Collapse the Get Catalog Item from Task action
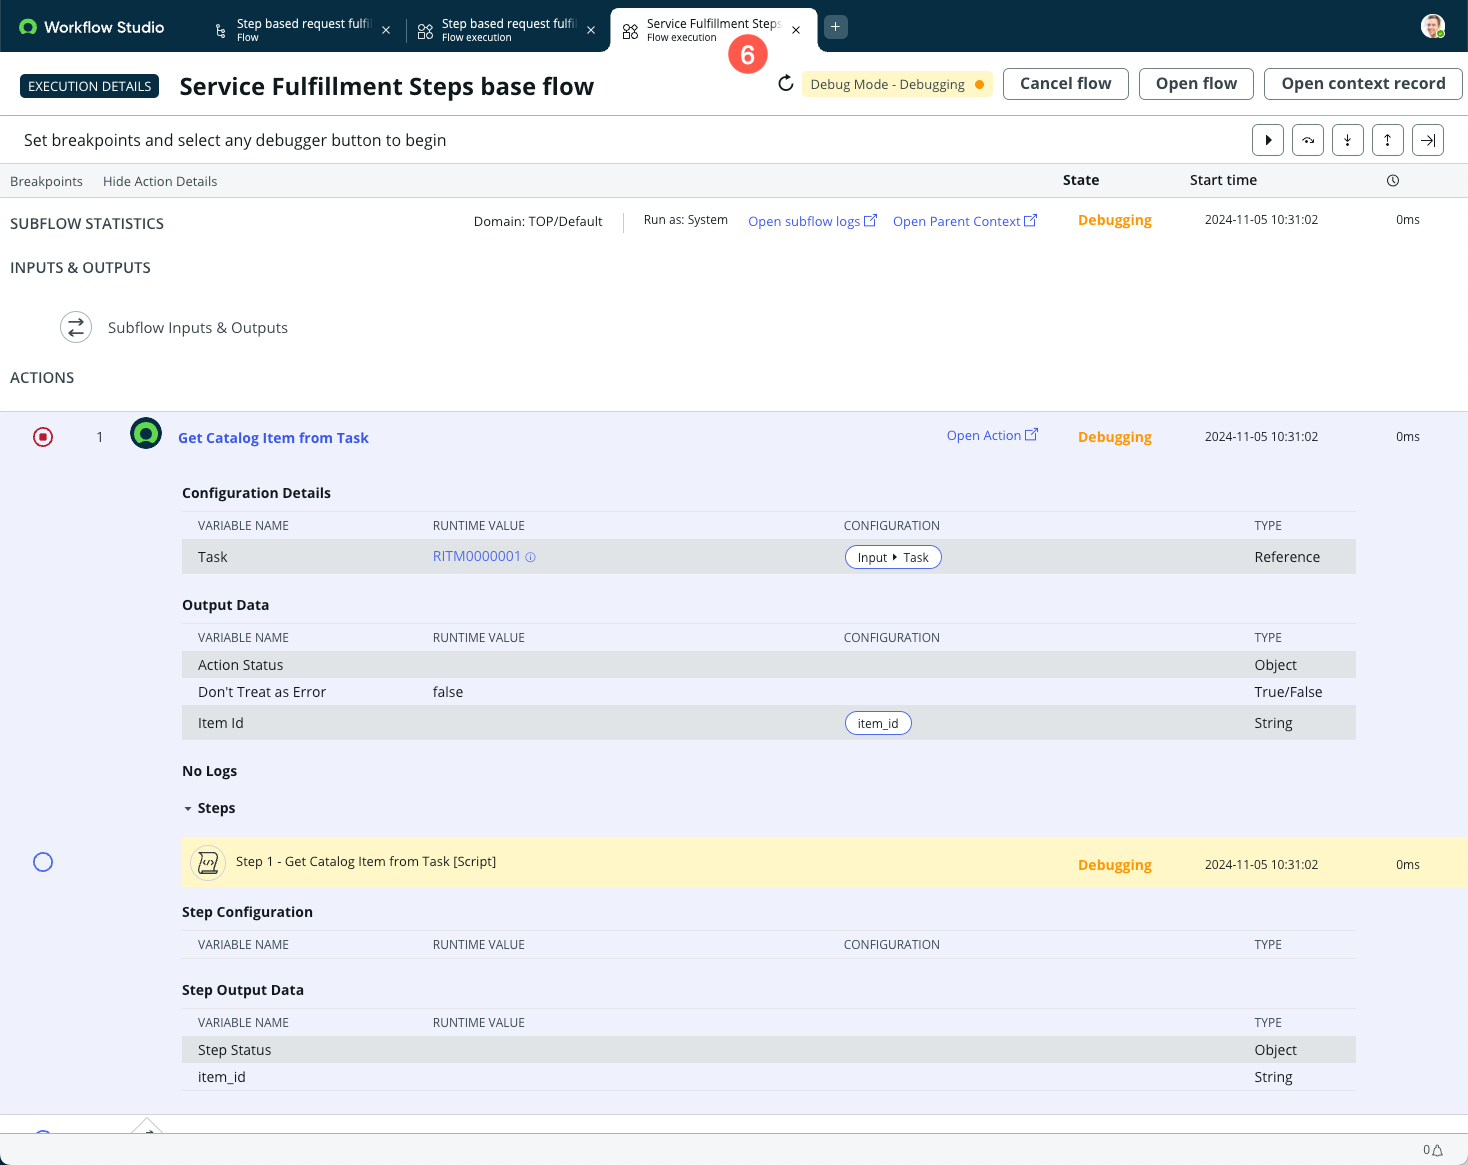The image size is (1468, 1165). 273,438
